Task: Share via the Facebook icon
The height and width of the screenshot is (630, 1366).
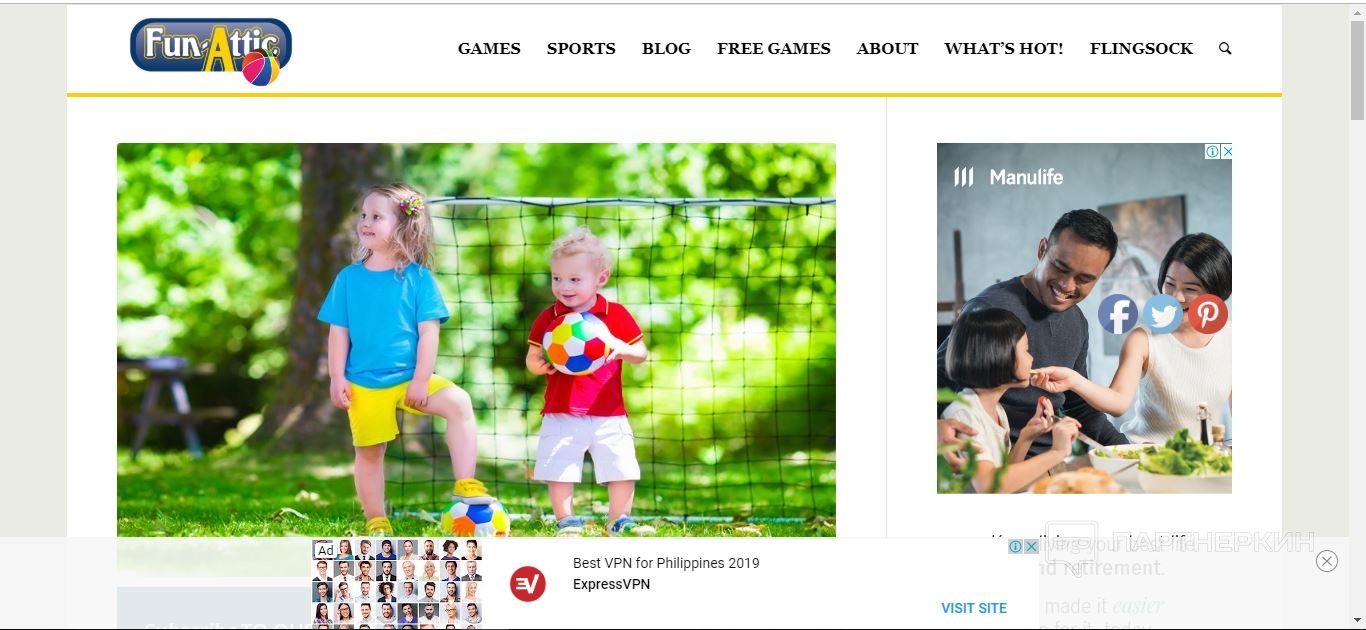Action: point(1118,314)
